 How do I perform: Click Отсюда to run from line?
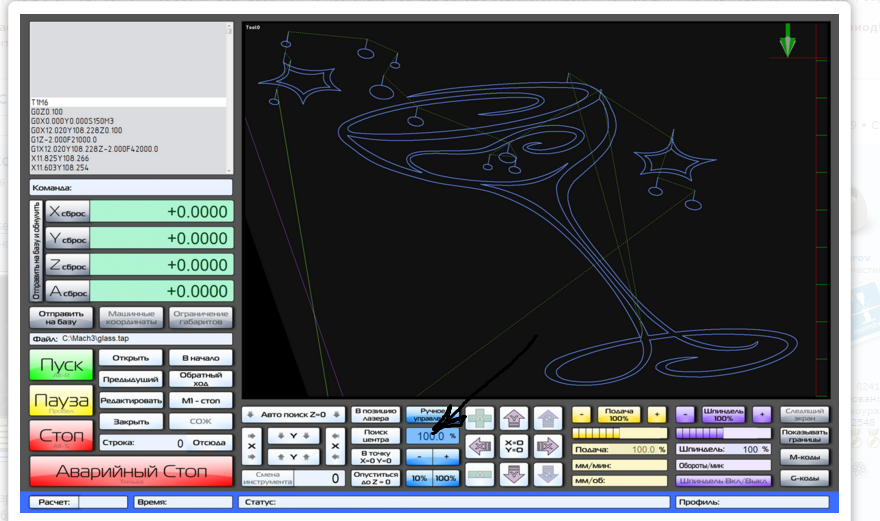(x=209, y=442)
